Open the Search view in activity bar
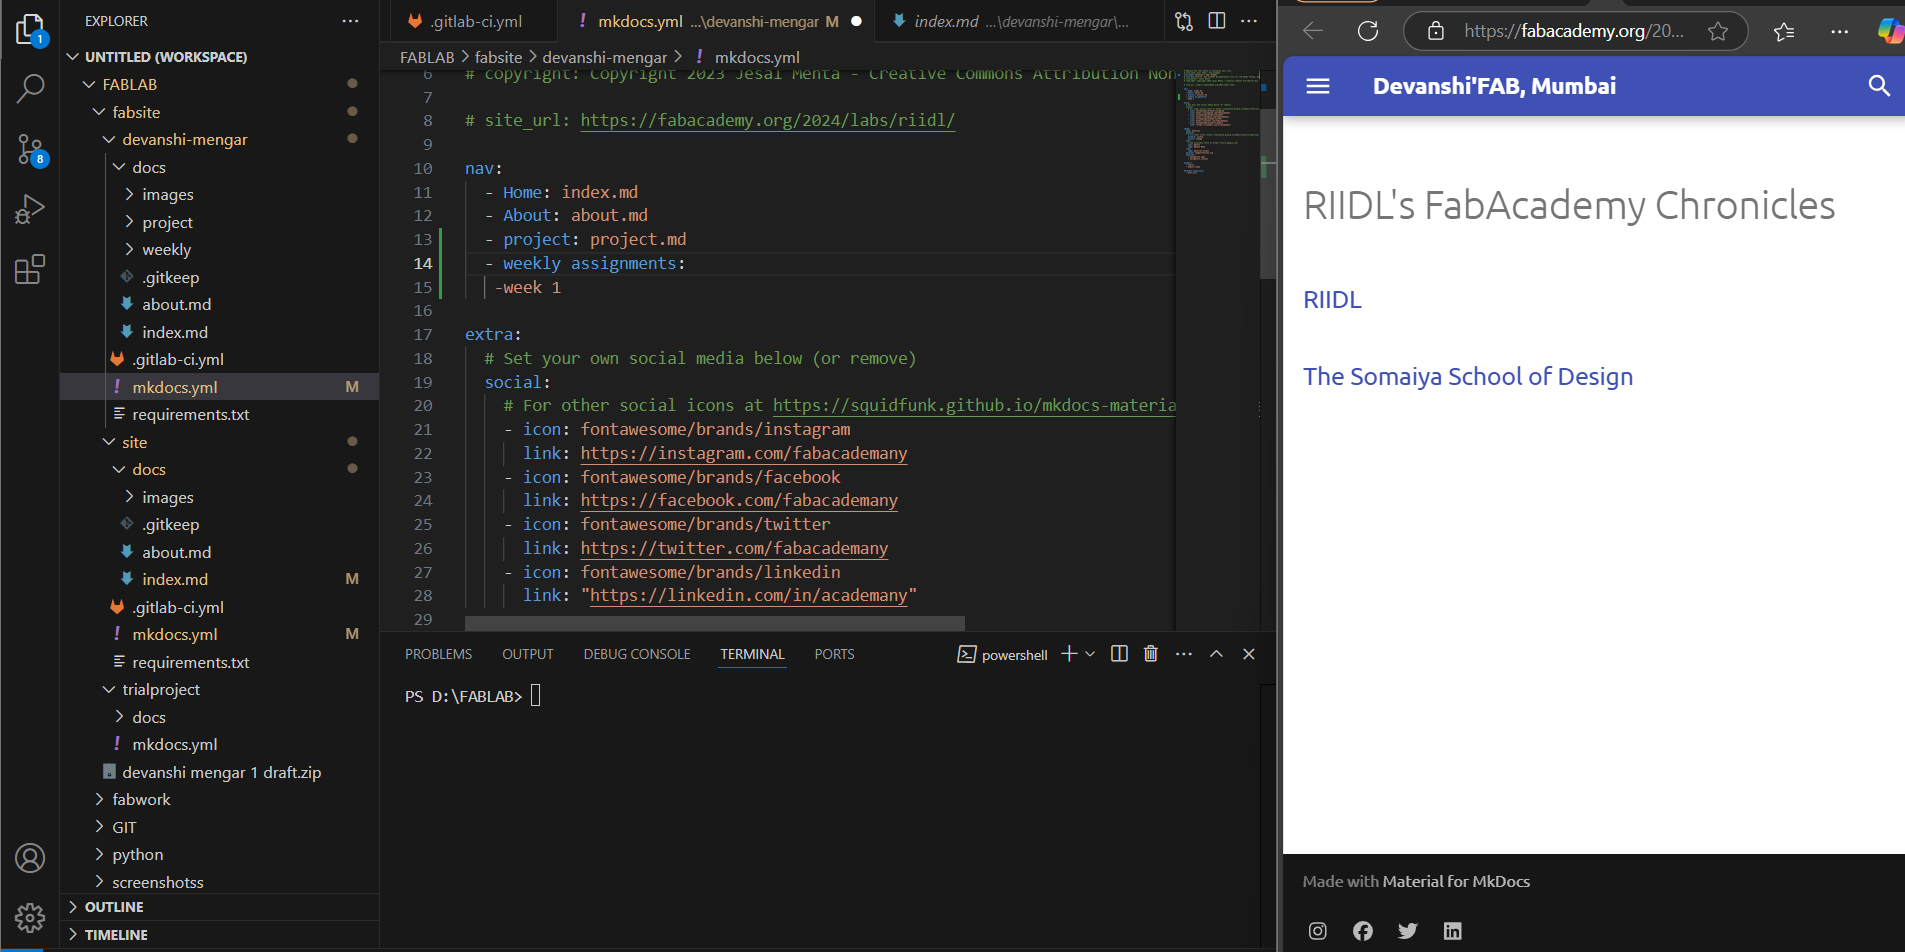The image size is (1905, 952). (30, 89)
